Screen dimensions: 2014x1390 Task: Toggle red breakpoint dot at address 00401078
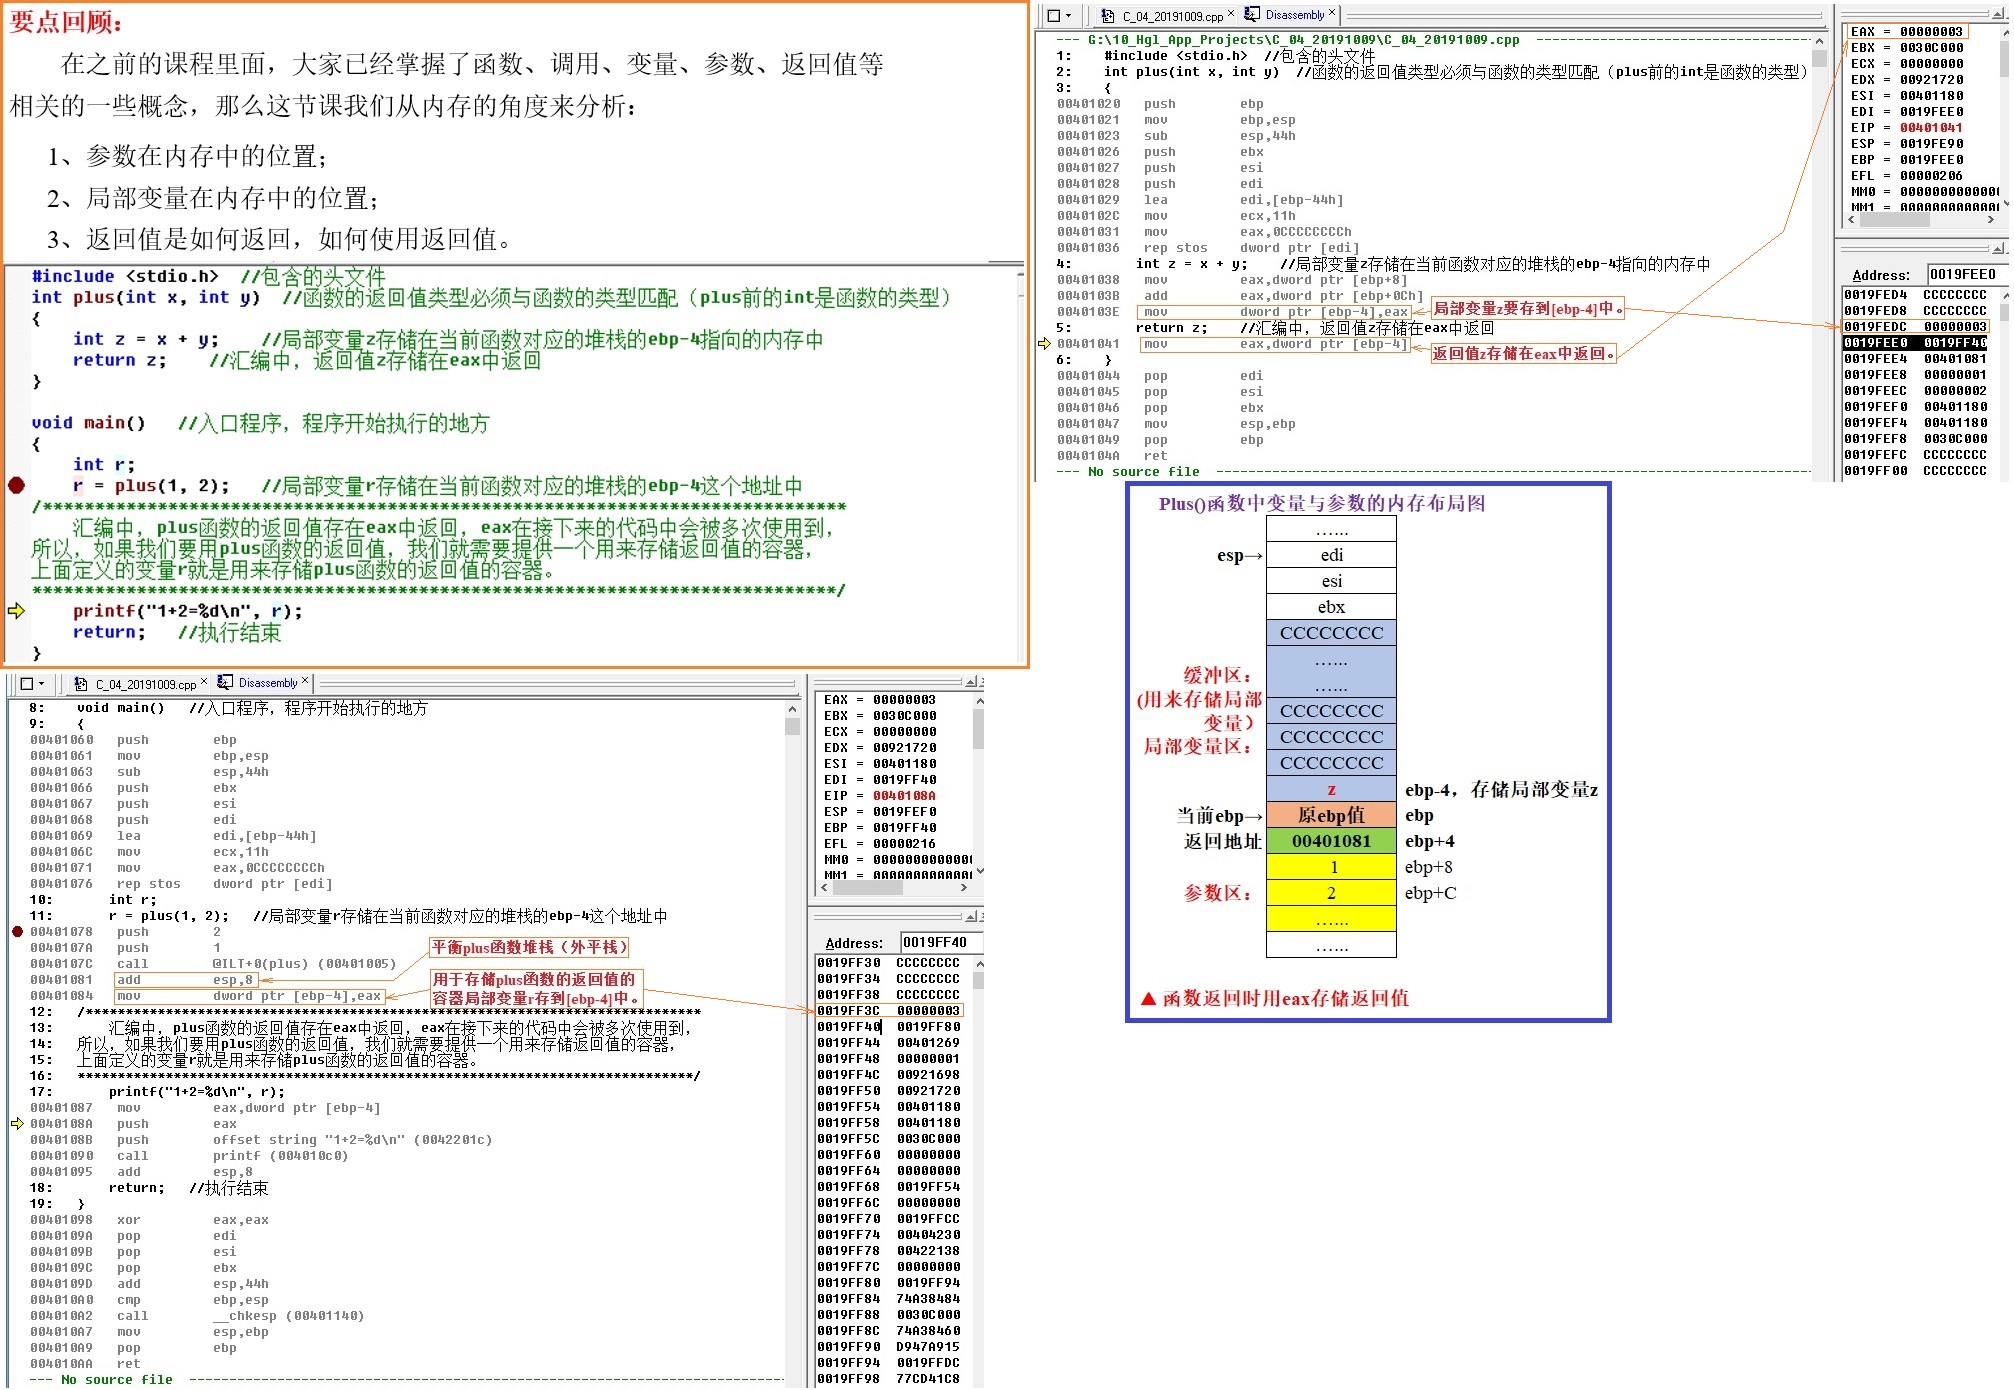coord(17,931)
